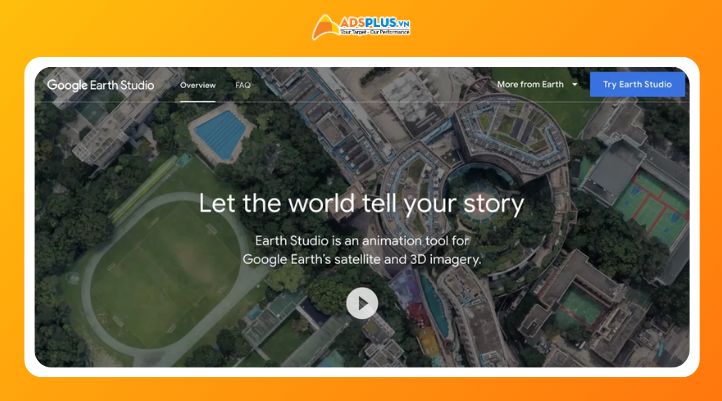722x401 pixels.
Task: Open the Overview tab
Action: pyautogui.click(x=198, y=85)
